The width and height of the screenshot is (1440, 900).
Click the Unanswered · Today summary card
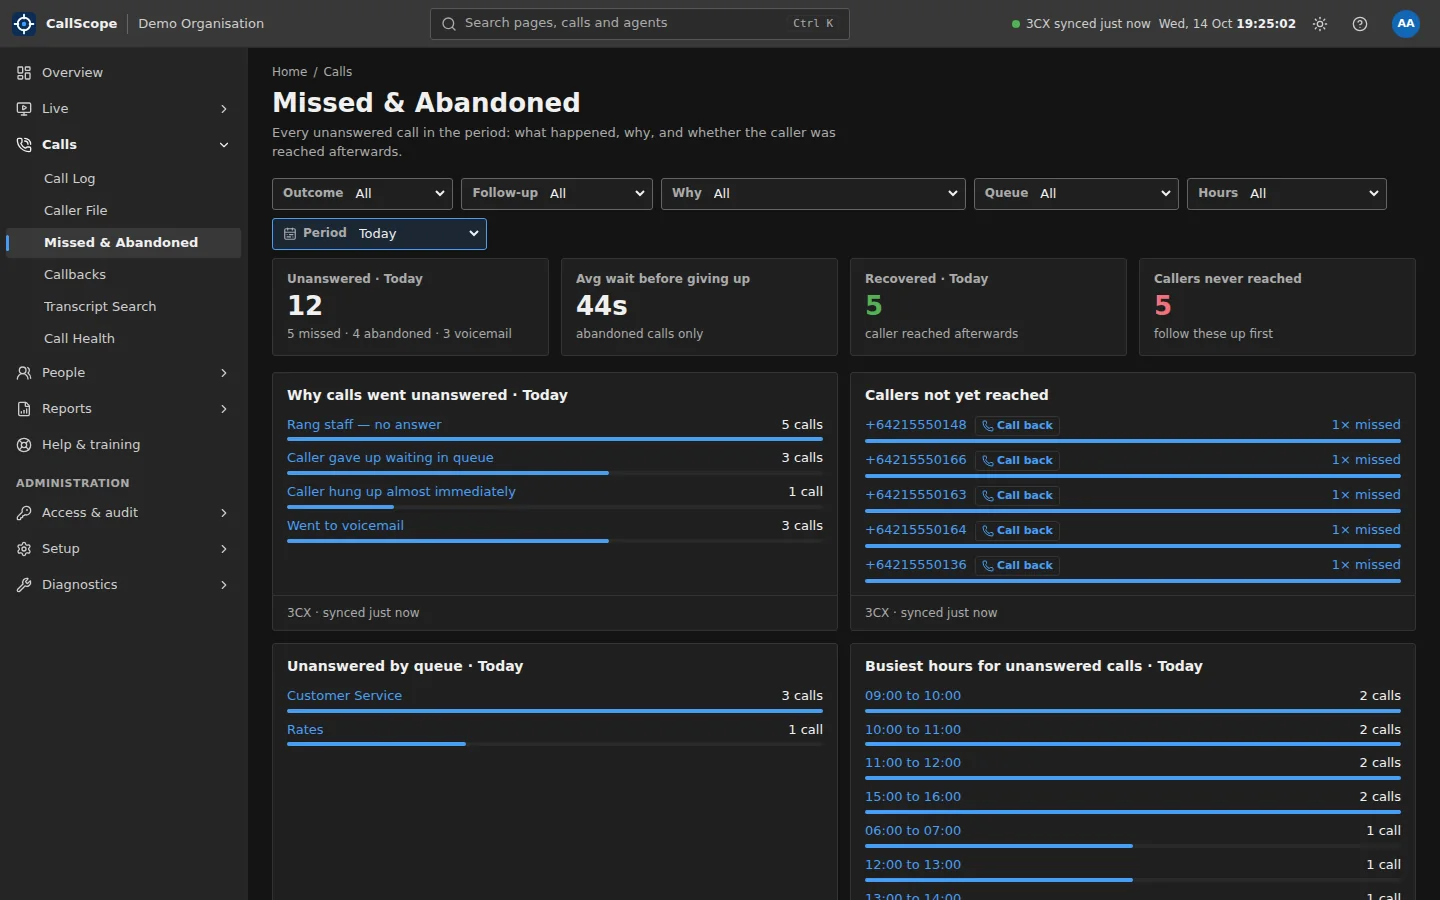pos(410,307)
